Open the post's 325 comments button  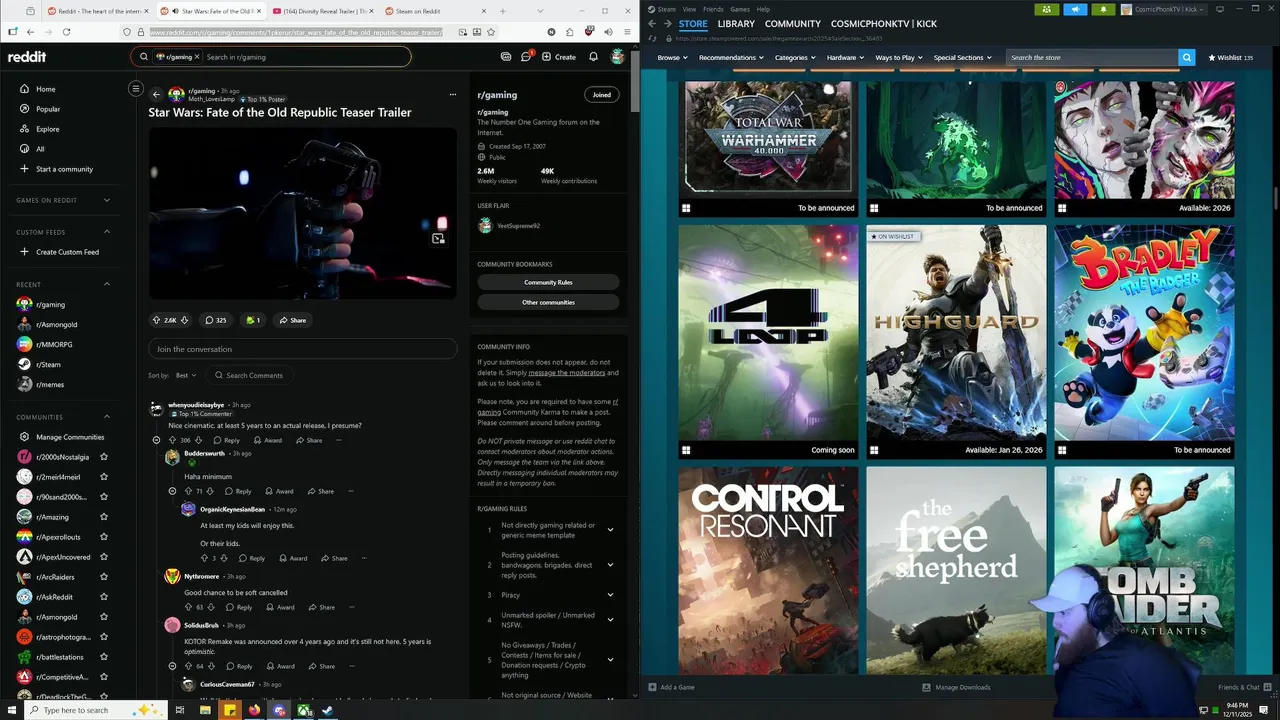[x=215, y=320]
